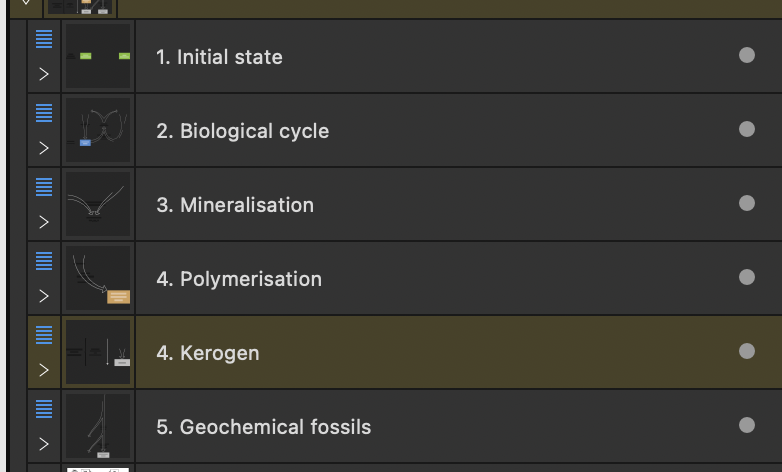Image resolution: width=782 pixels, height=472 pixels.
Task: Hide the Geochemical fossils layer
Action: click(746, 425)
